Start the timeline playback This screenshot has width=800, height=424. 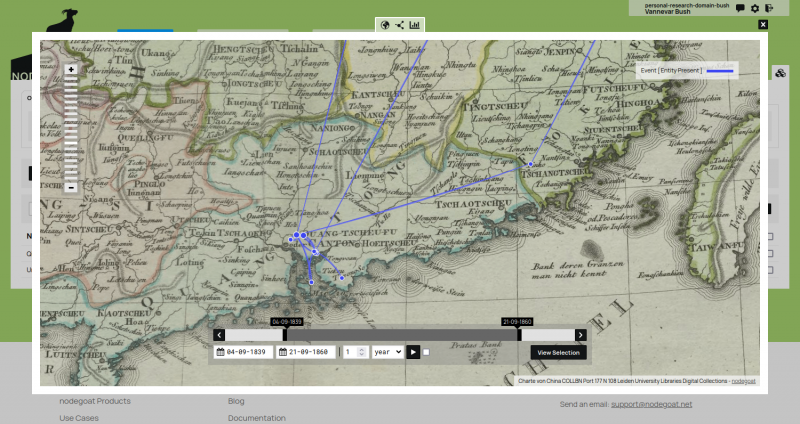click(x=413, y=352)
